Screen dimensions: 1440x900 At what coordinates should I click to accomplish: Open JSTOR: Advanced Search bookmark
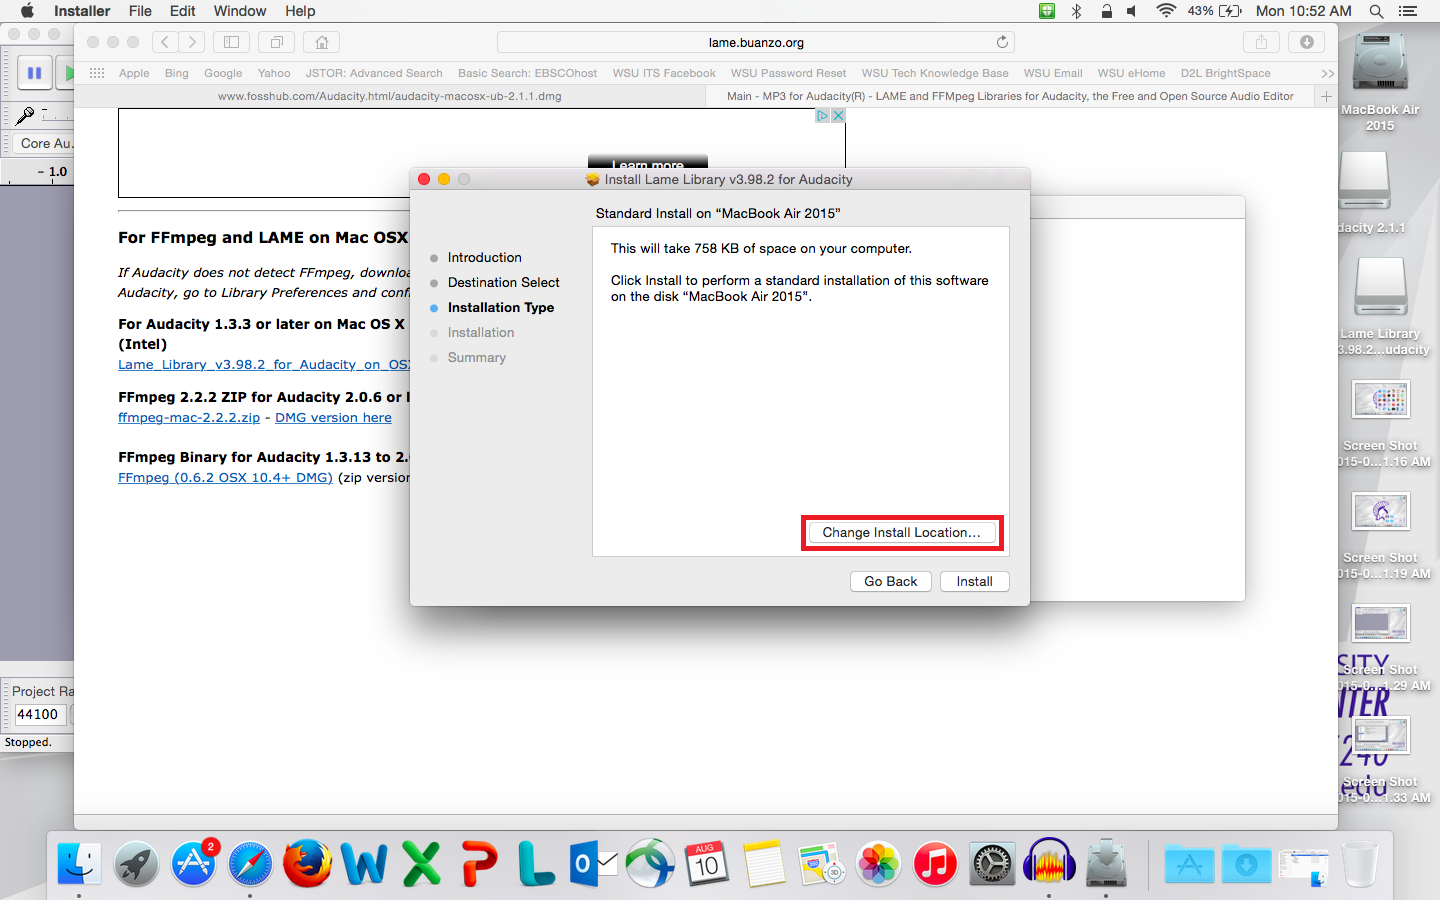[373, 73]
